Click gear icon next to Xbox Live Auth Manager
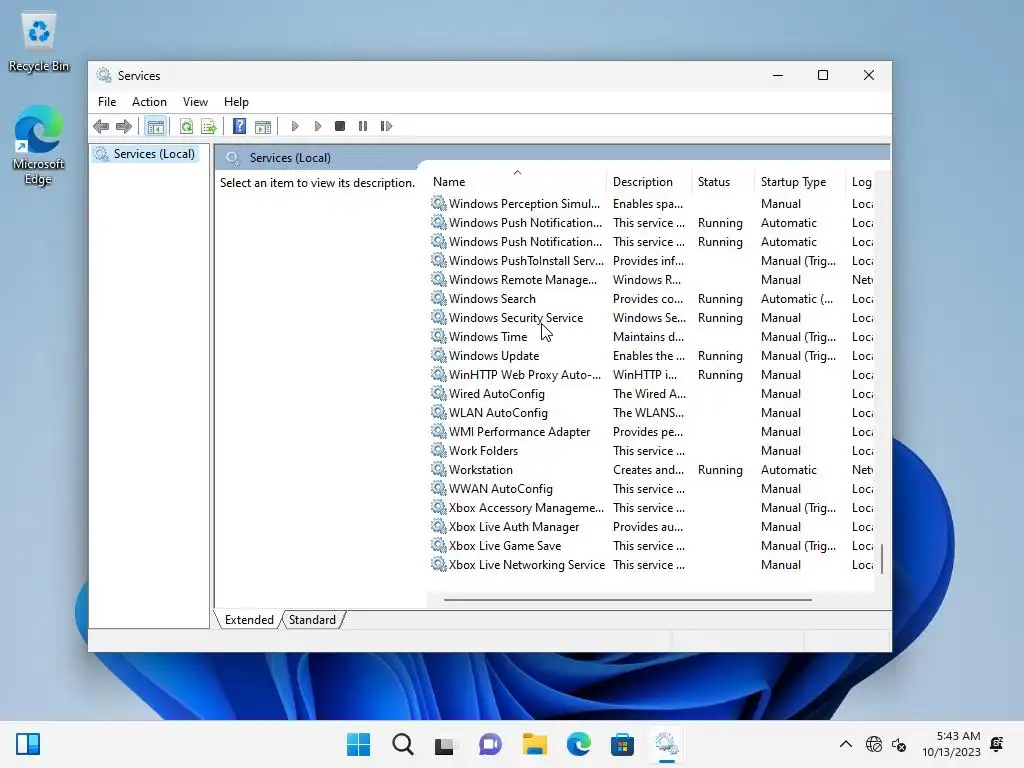 (439, 526)
